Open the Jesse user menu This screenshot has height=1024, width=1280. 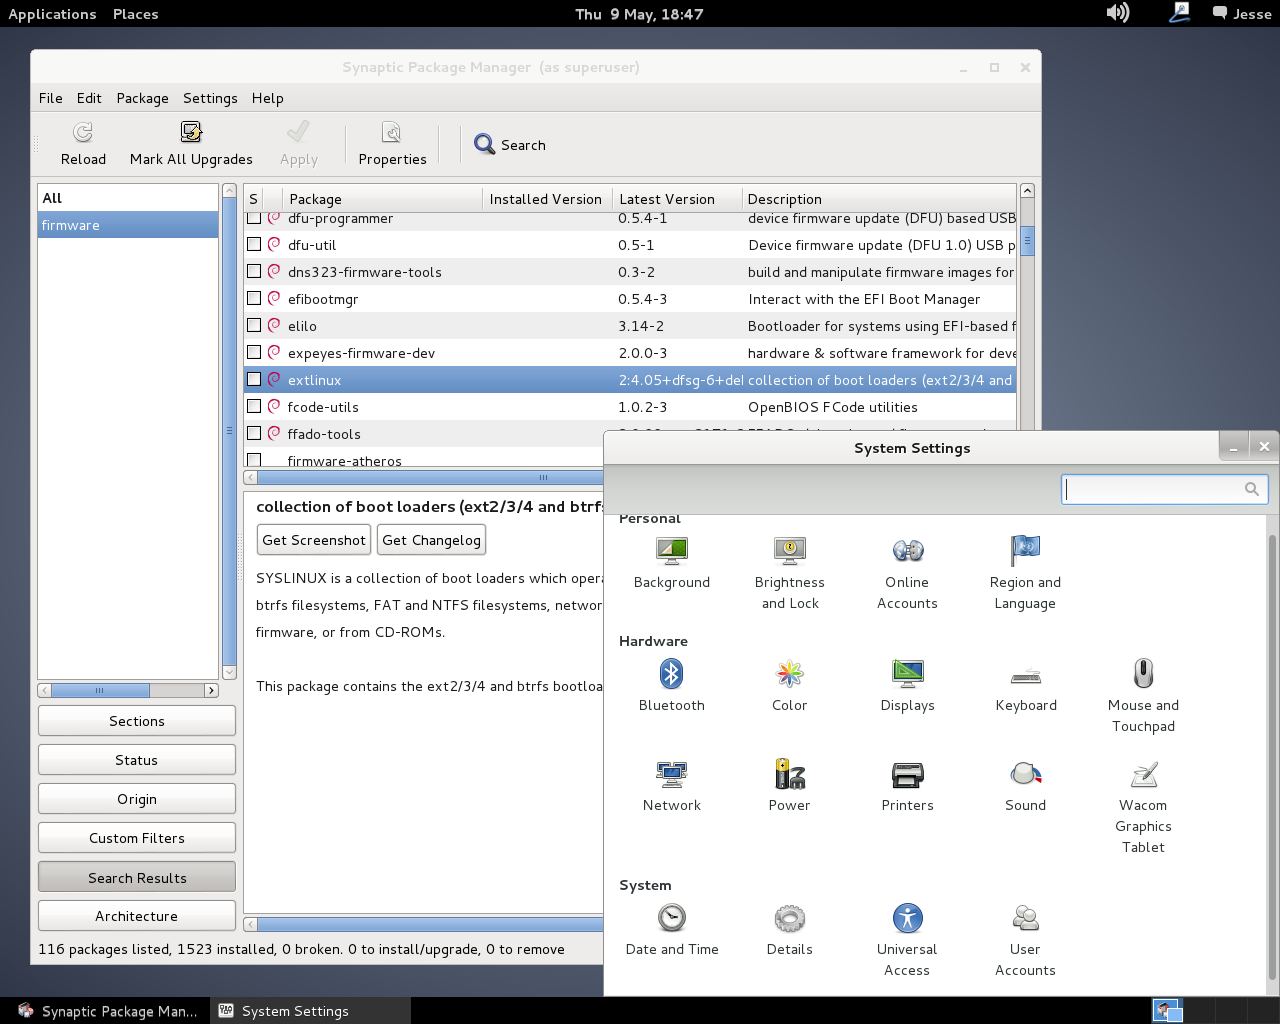click(x=1242, y=14)
